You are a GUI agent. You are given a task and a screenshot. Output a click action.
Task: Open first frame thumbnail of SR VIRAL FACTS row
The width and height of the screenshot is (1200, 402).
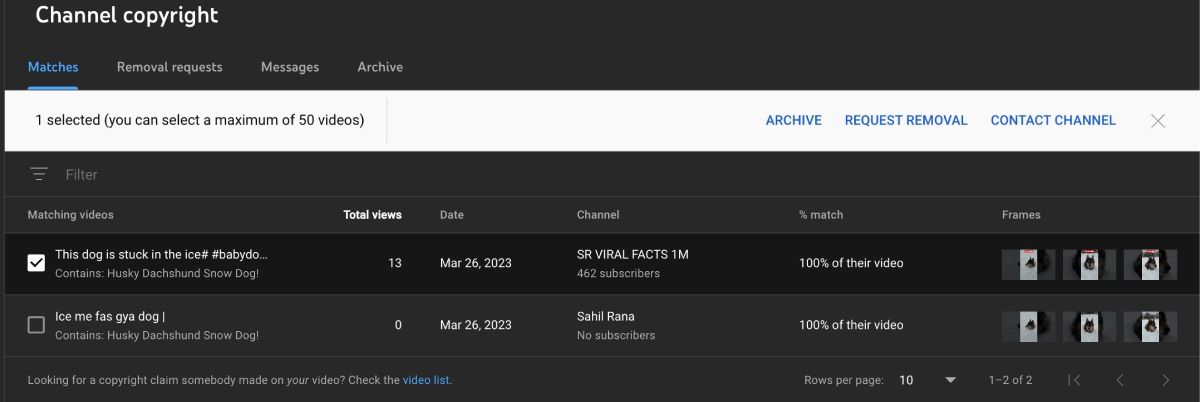(1029, 264)
